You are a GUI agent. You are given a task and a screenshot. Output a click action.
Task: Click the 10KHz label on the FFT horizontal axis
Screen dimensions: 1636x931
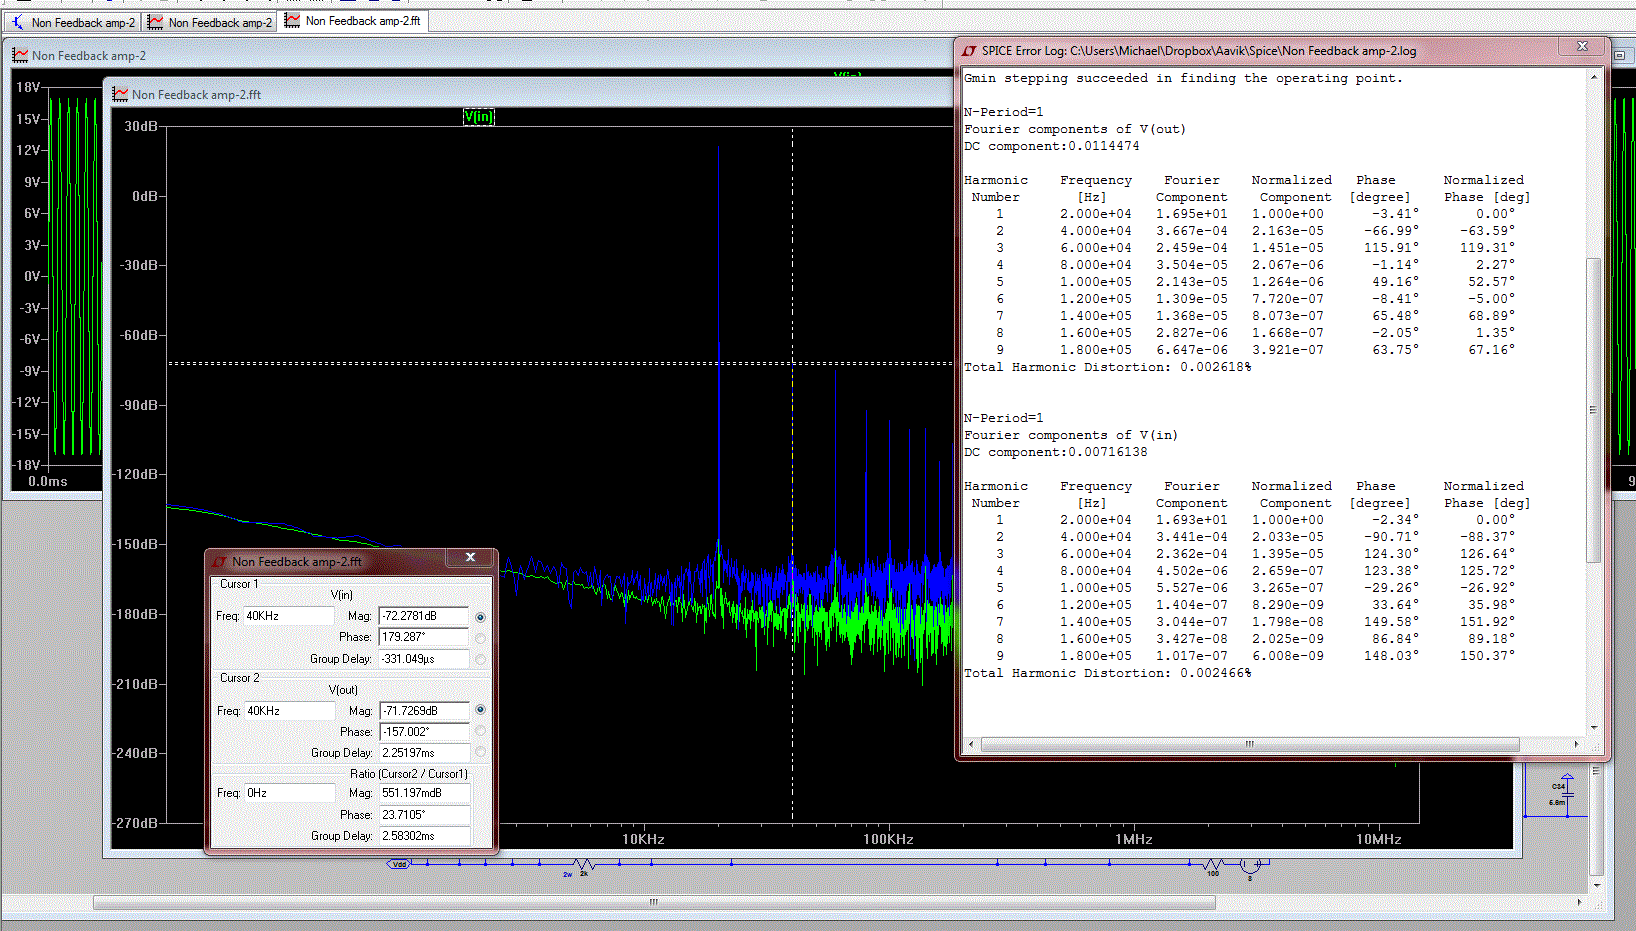tap(643, 839)
